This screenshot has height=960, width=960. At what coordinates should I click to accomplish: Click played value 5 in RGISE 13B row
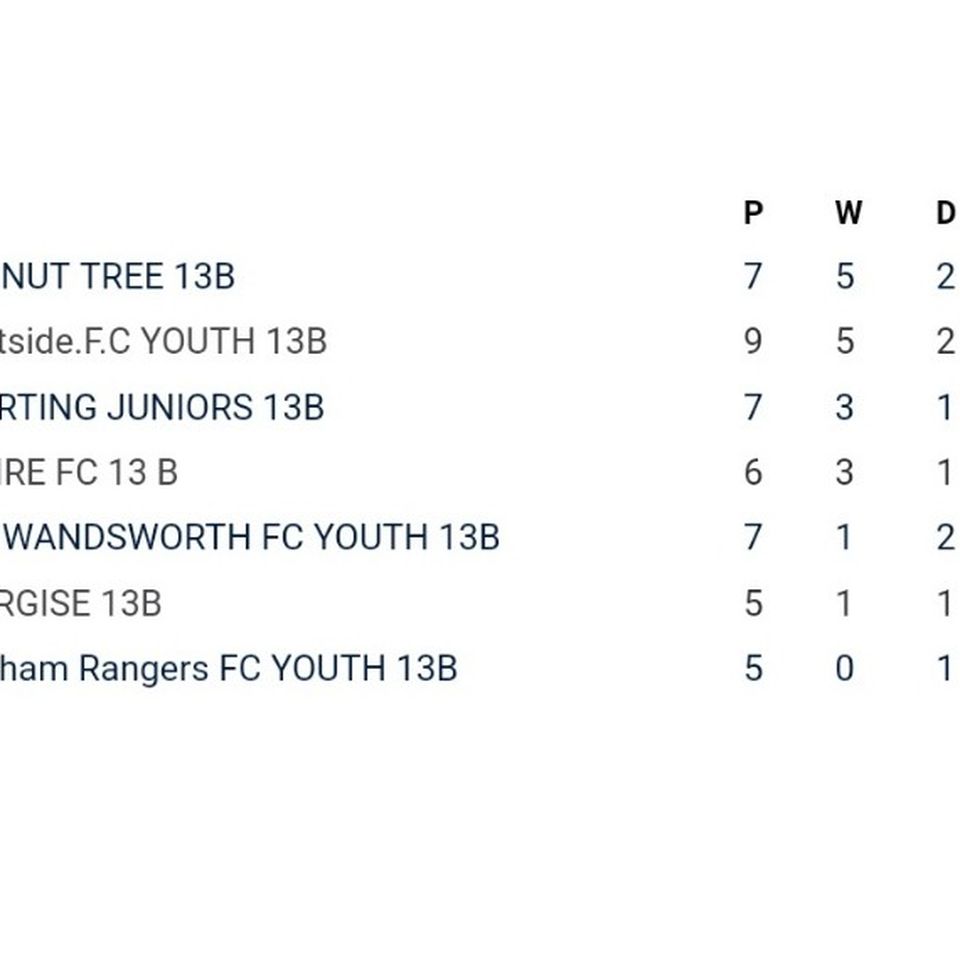tap(754, 603)
